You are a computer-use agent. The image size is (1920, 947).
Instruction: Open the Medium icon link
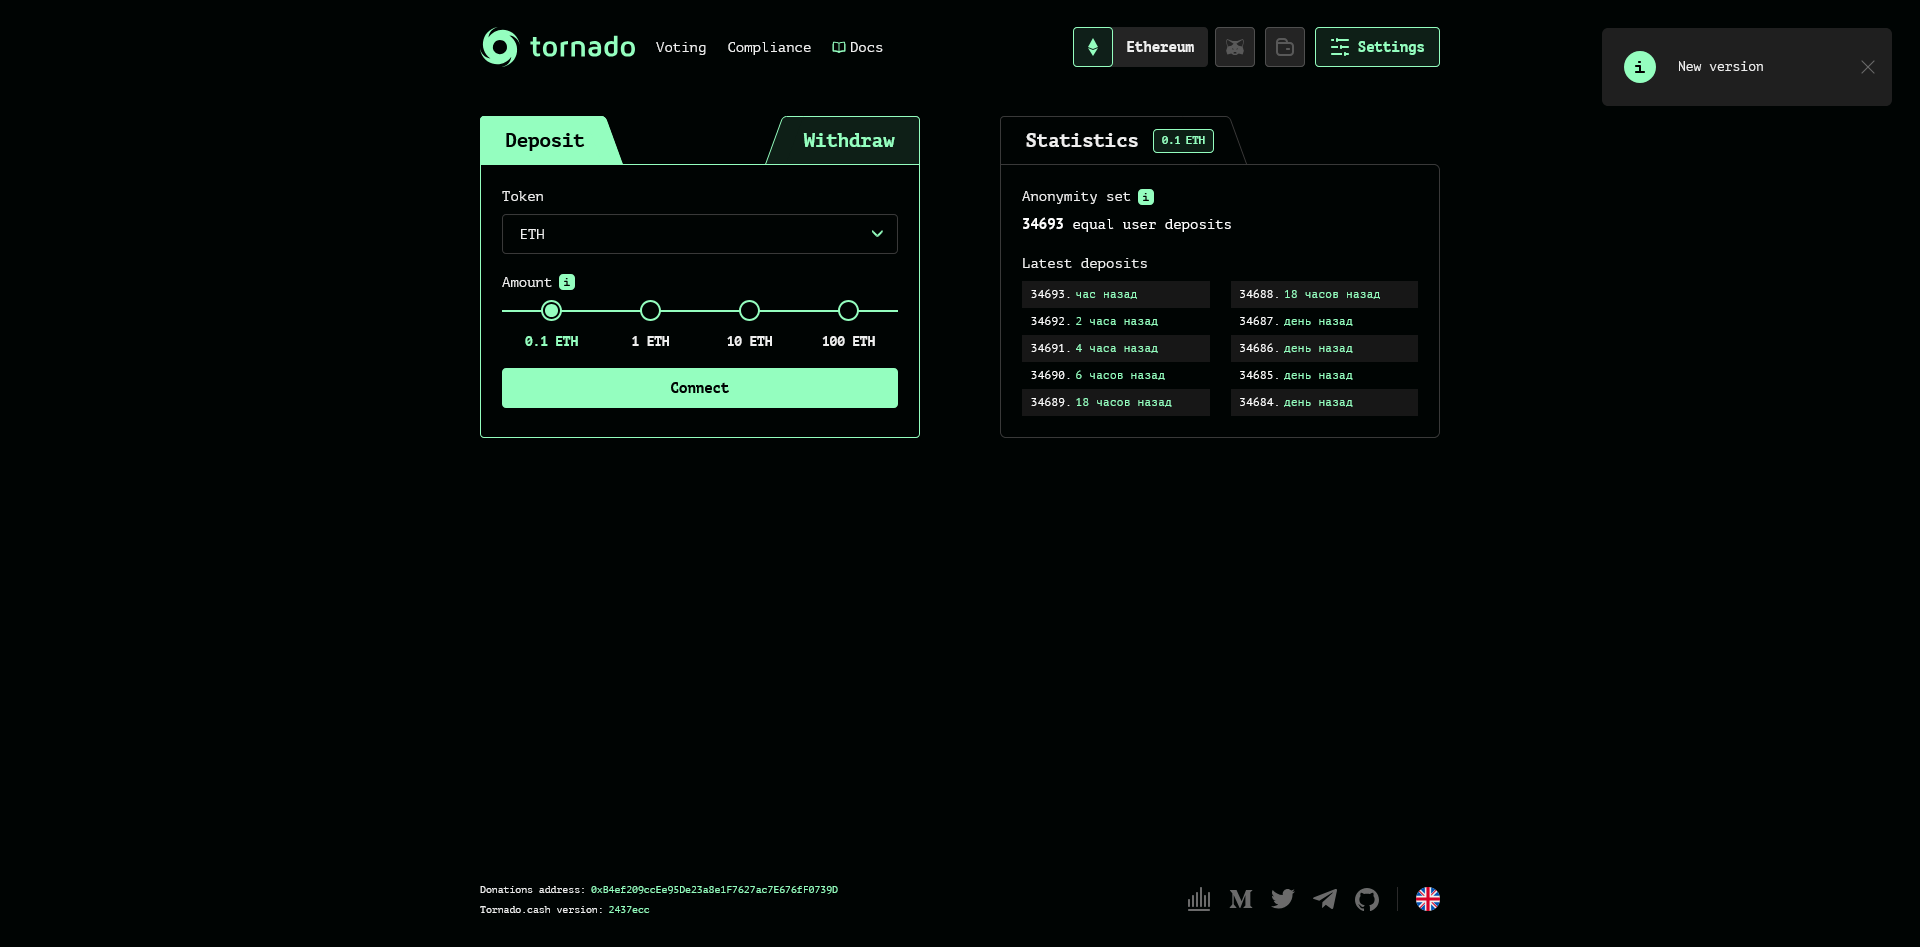tap(1241, 899)
